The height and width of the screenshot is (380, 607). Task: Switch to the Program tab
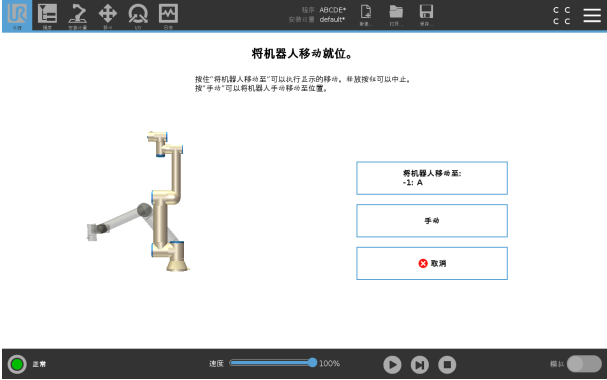(x=47, y=15)
